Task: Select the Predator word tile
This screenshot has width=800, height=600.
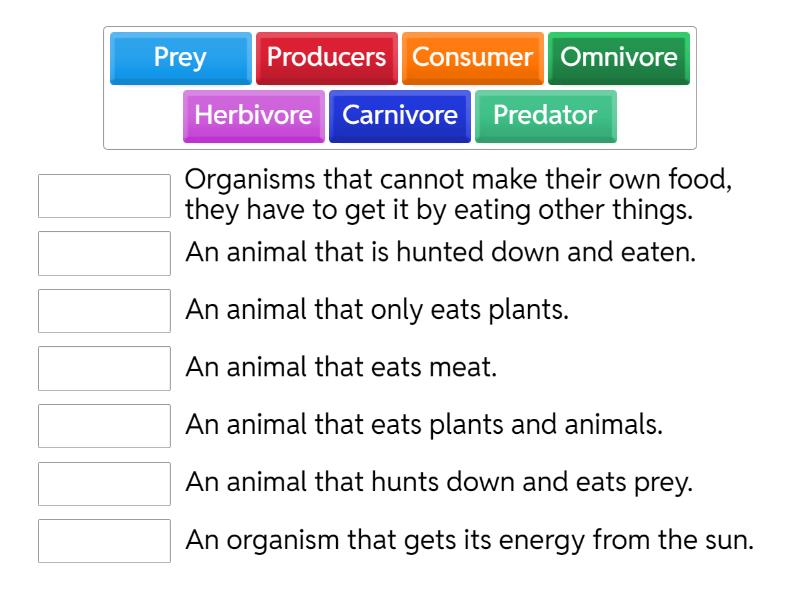Action: pyautogui.click(x=546, y=116)
